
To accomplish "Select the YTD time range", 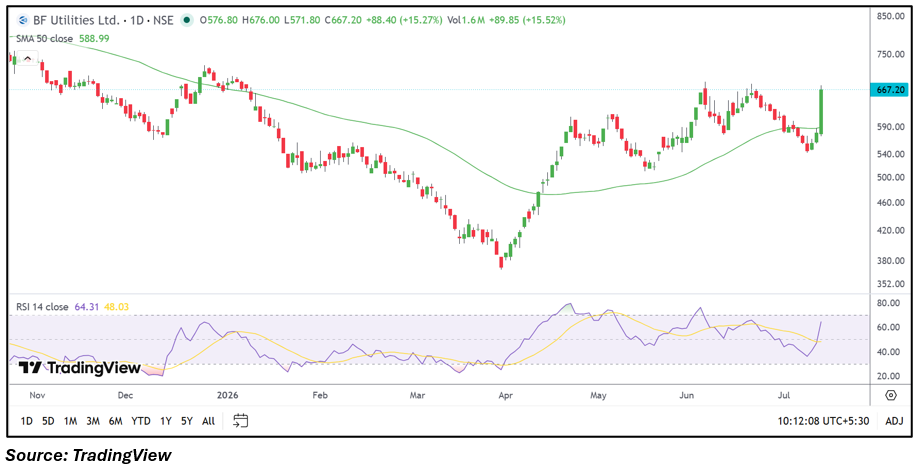I will 141,421.
